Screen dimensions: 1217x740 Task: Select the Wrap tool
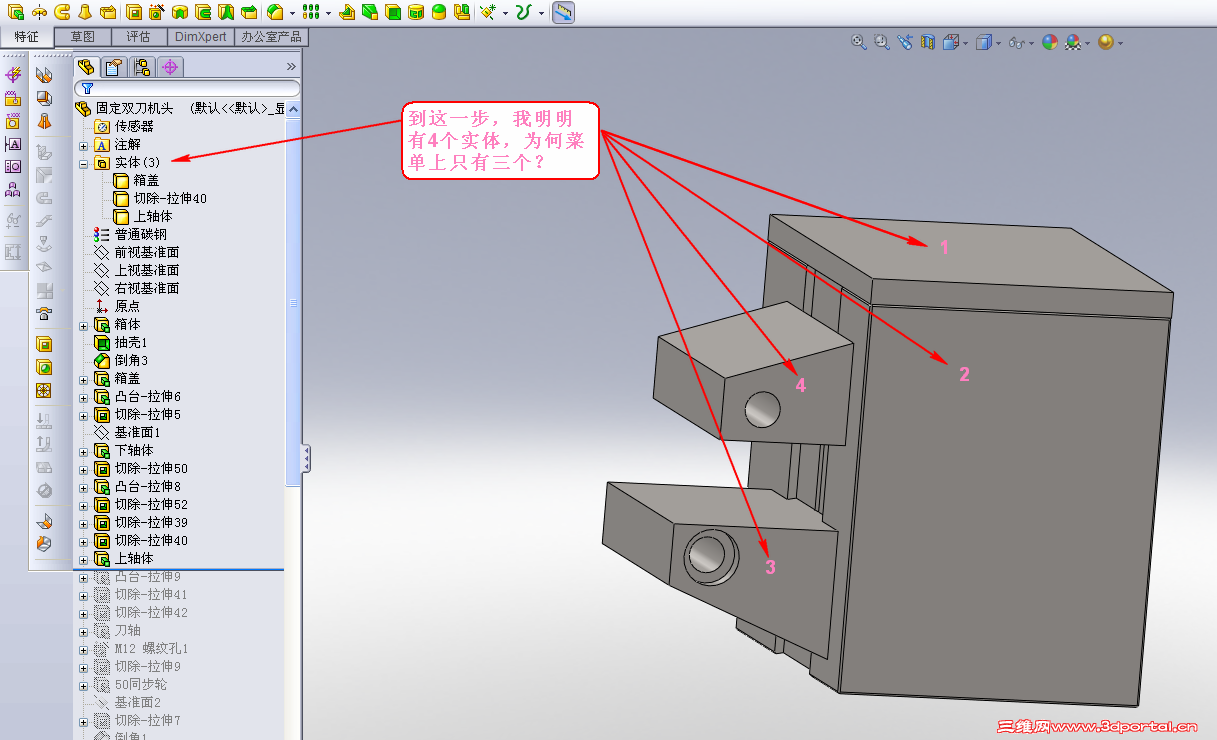point(415,12)
